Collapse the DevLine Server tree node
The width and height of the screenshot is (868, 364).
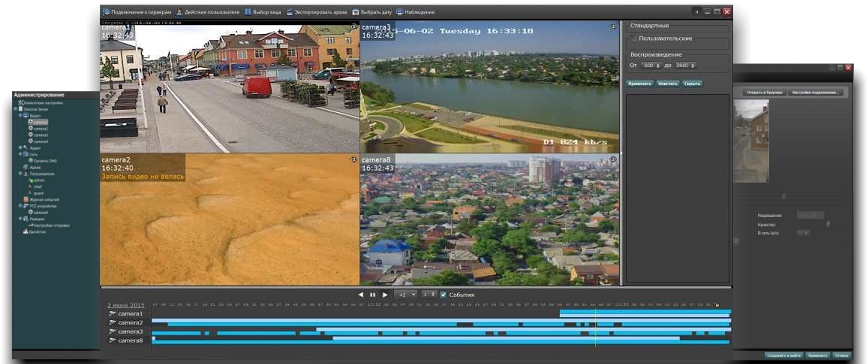pyautogui.click(x=16, y=110)
